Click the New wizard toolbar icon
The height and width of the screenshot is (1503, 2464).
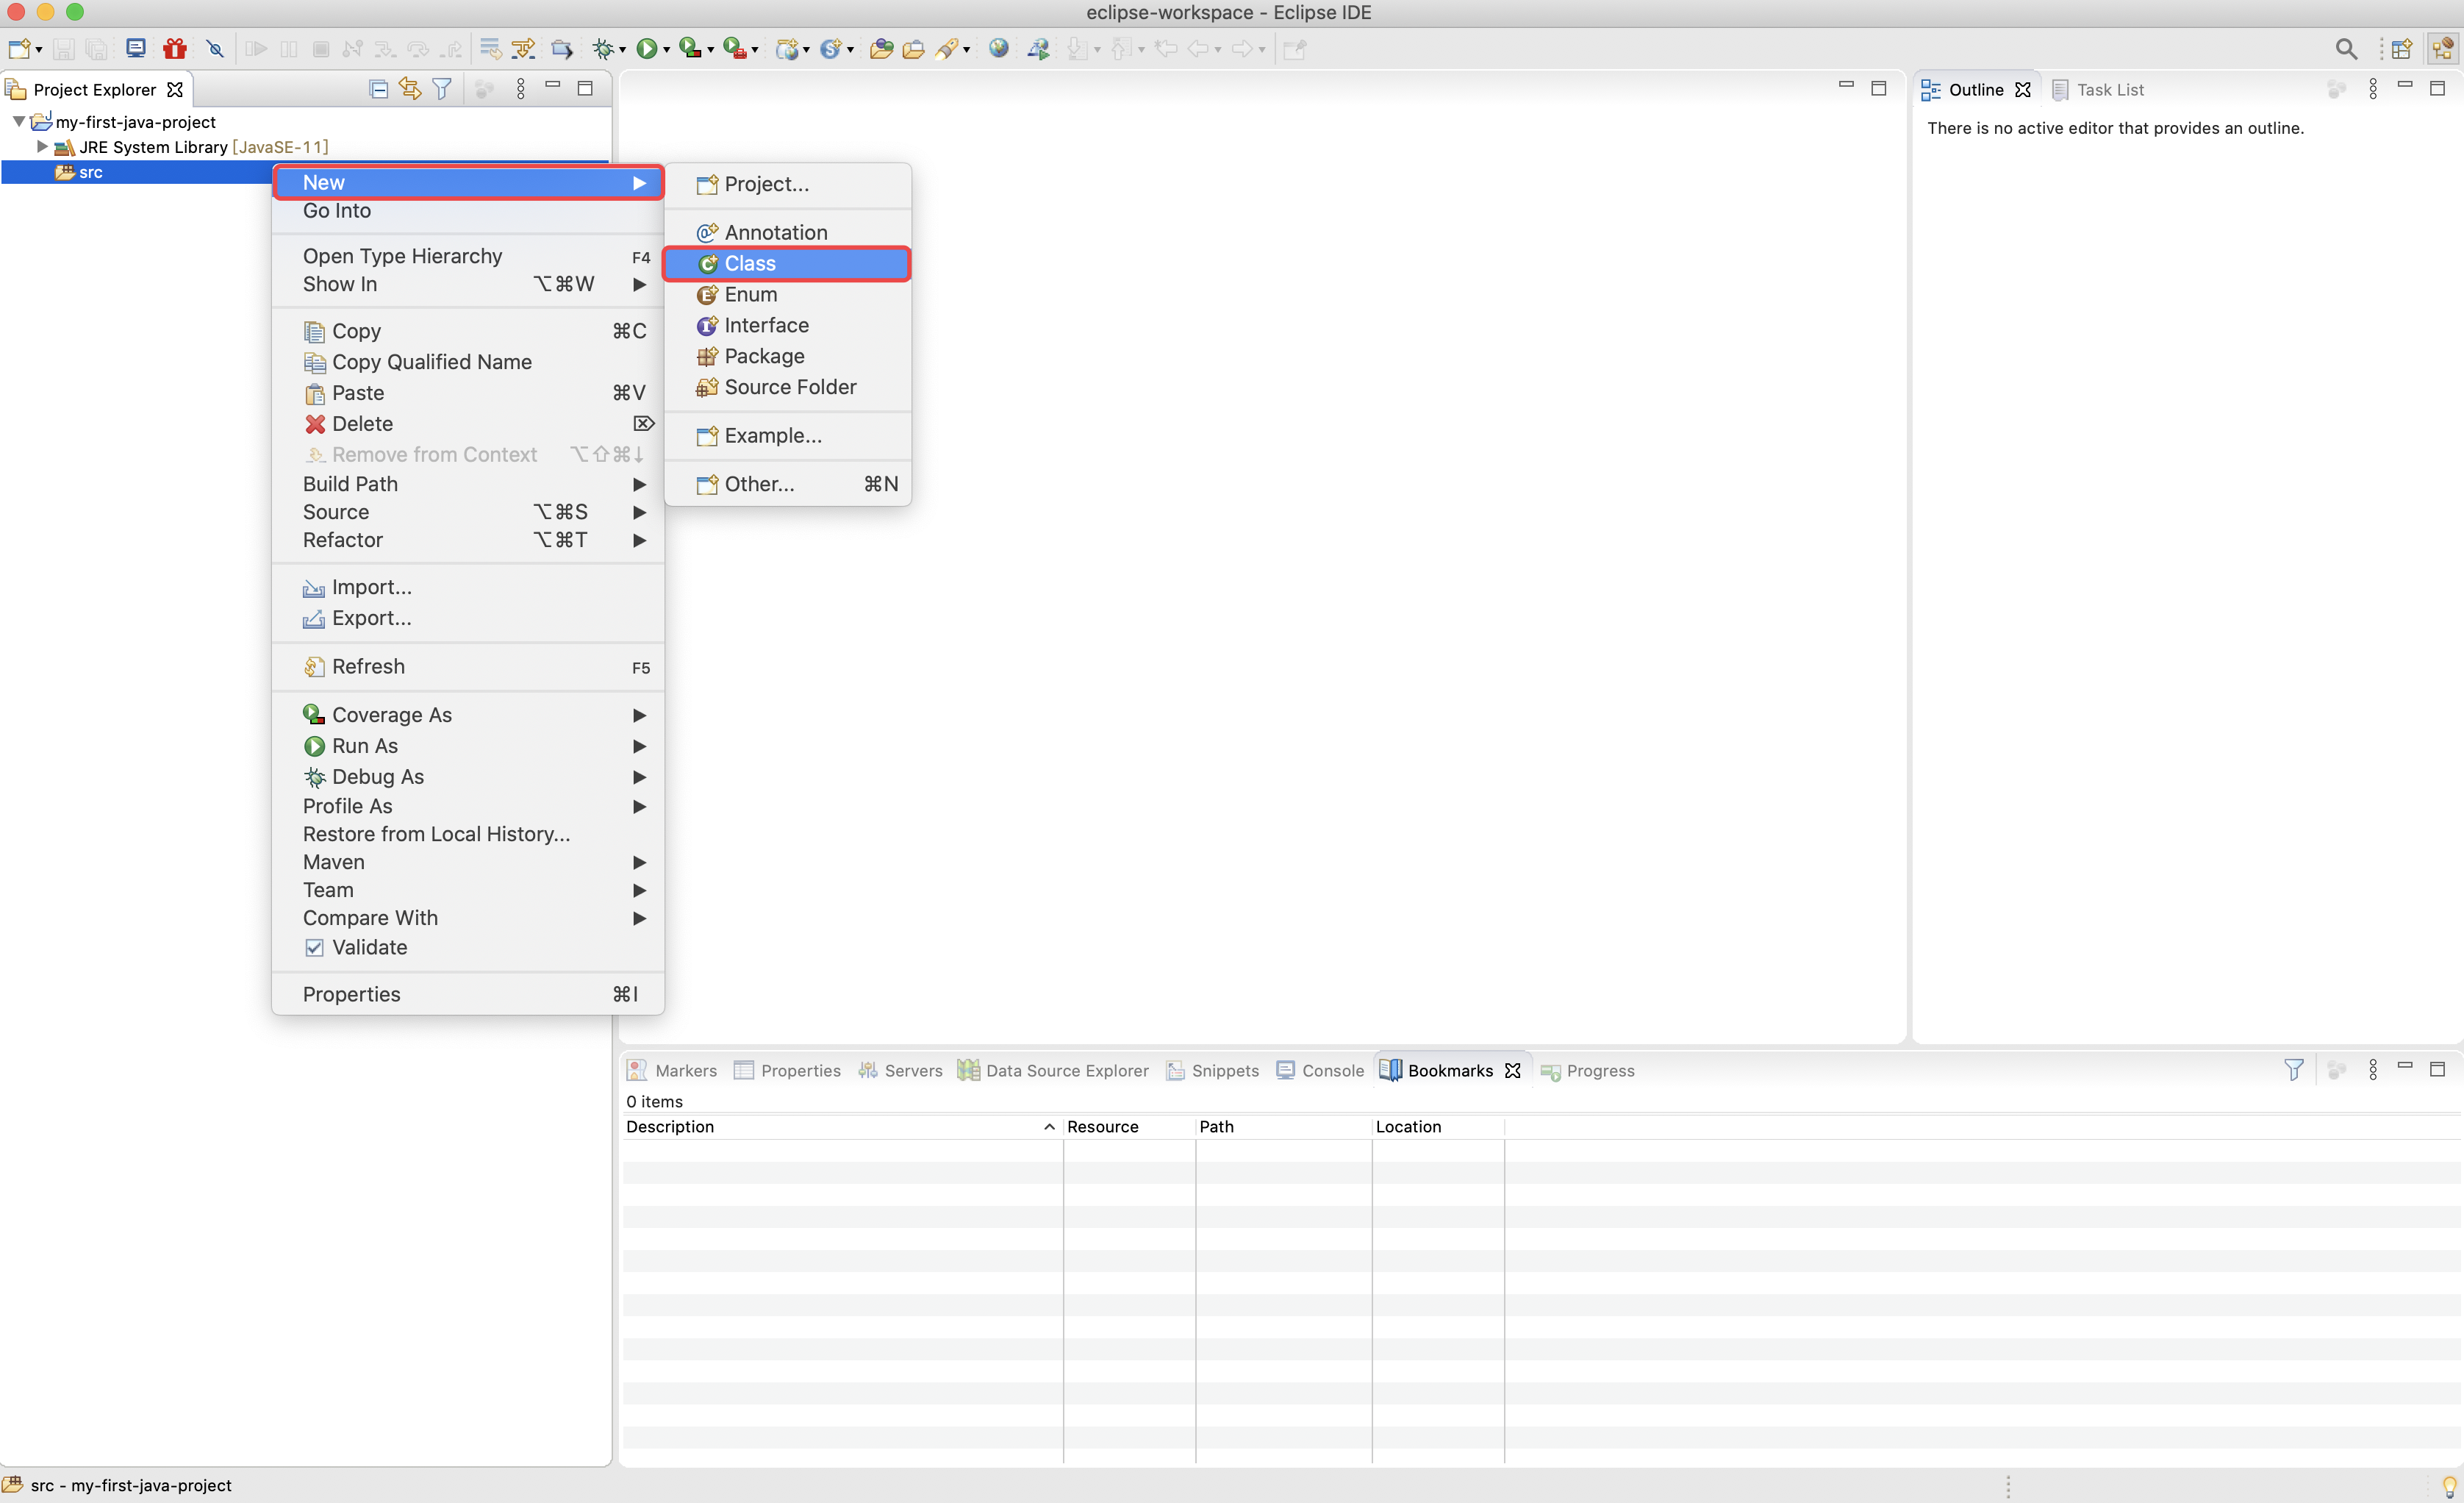click(x=19, y=48)
